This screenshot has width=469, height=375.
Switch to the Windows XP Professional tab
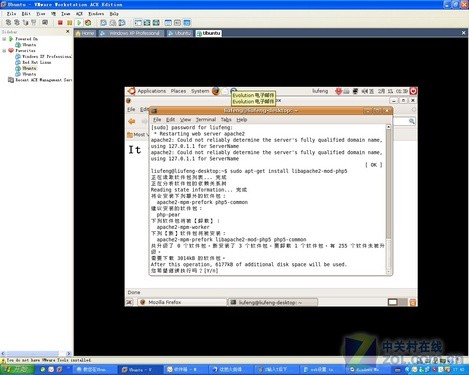click(x=131, y=33)
